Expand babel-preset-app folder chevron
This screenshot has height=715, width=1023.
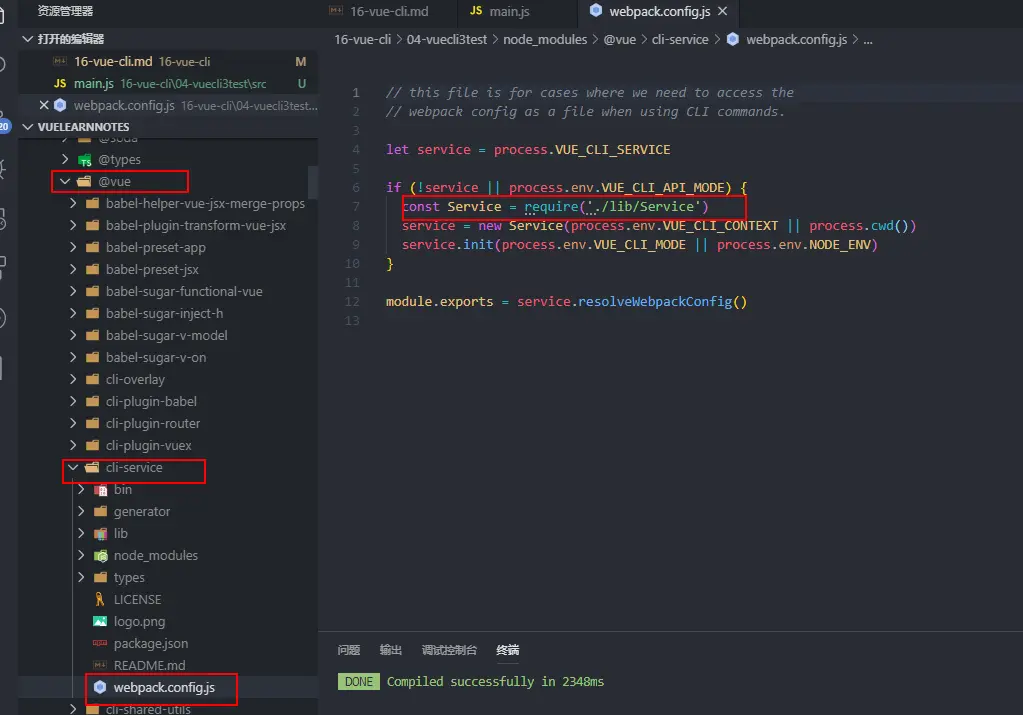72,247
